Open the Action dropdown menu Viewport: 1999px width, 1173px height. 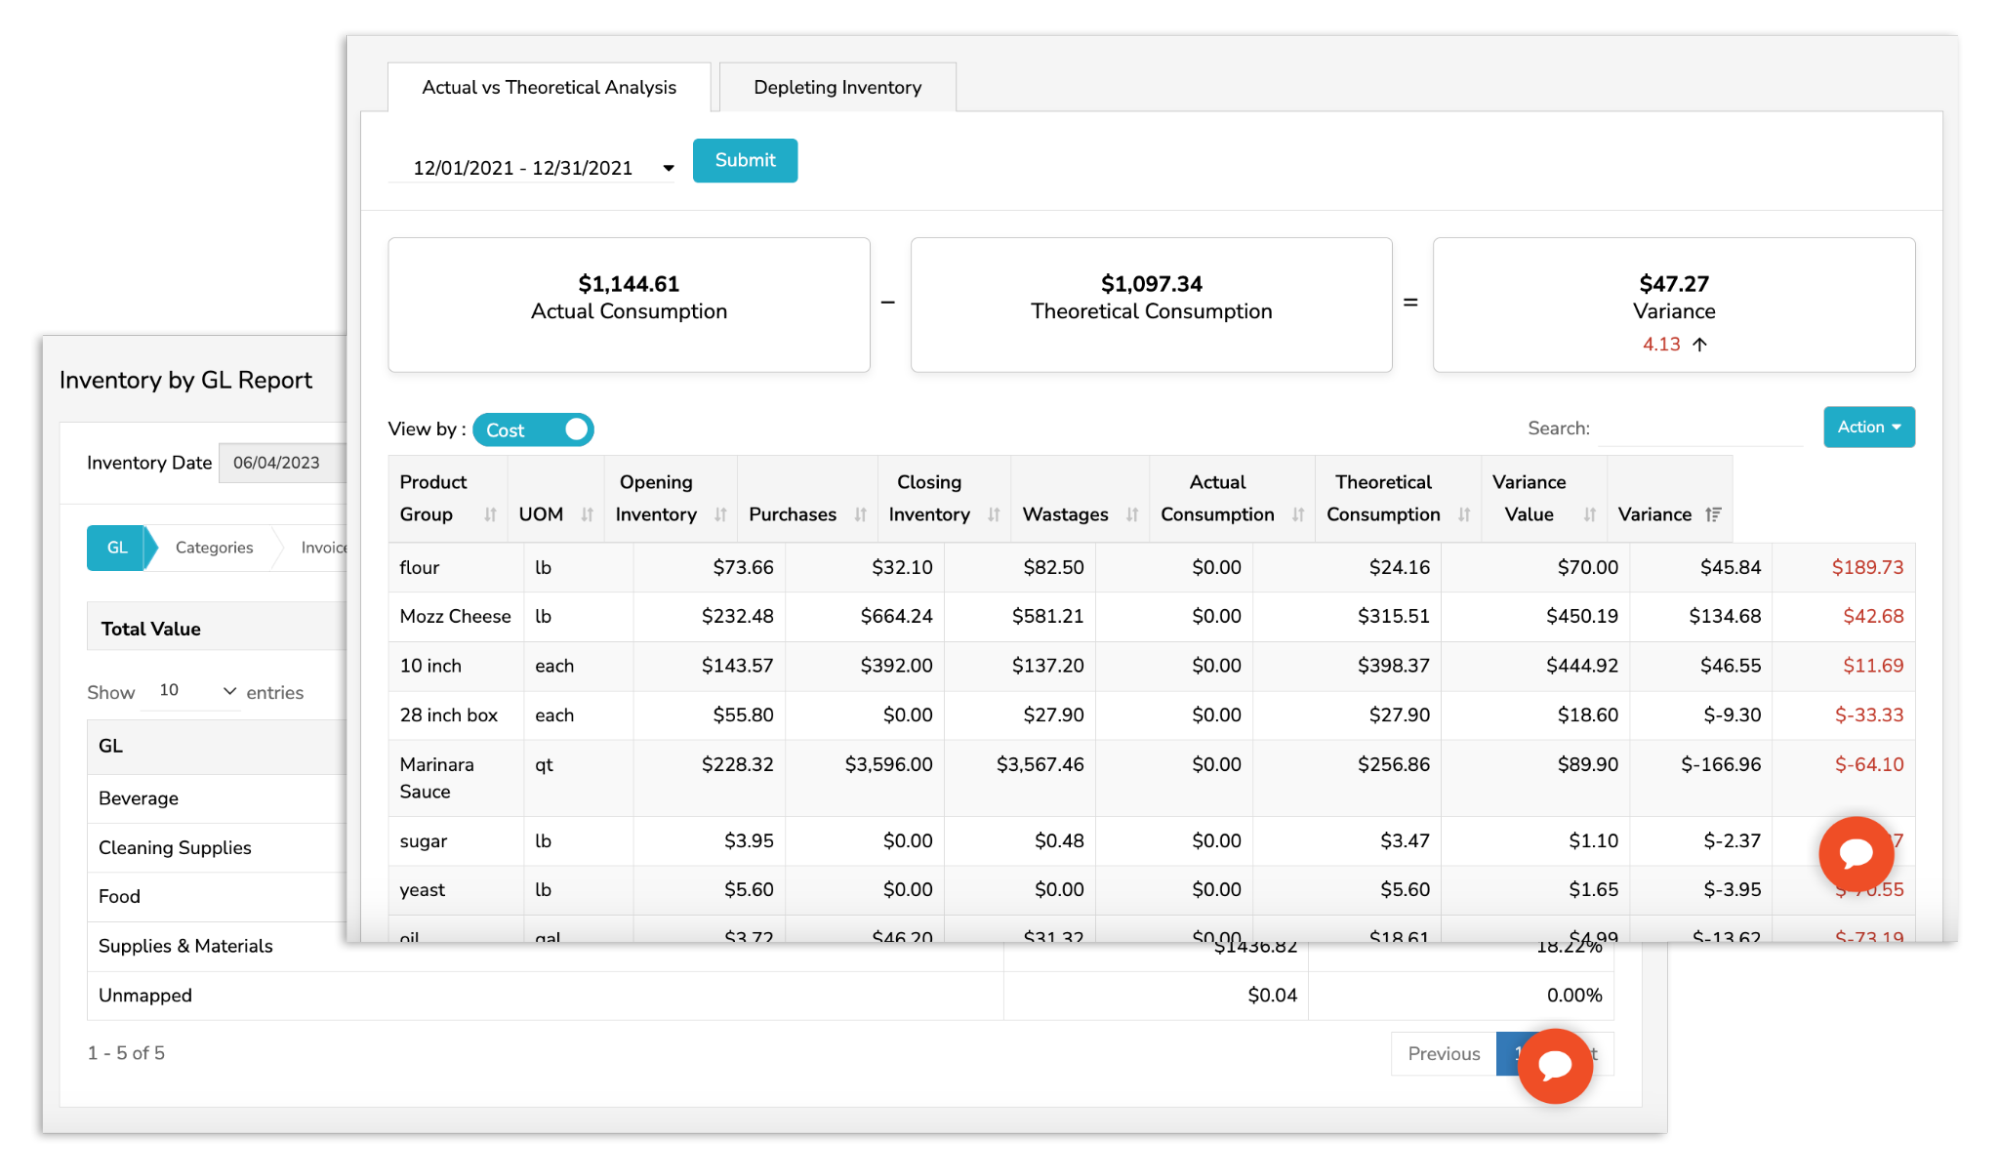pyautogui.click(x=1867, y=427)
